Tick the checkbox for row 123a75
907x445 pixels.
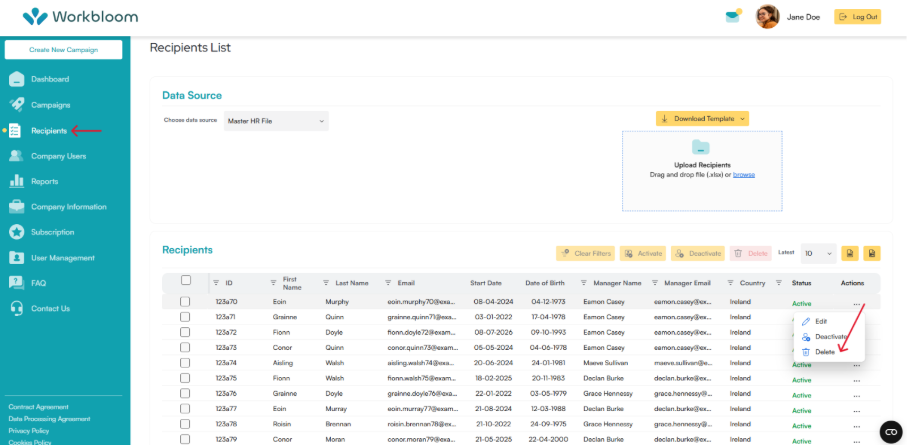point(185,378)
